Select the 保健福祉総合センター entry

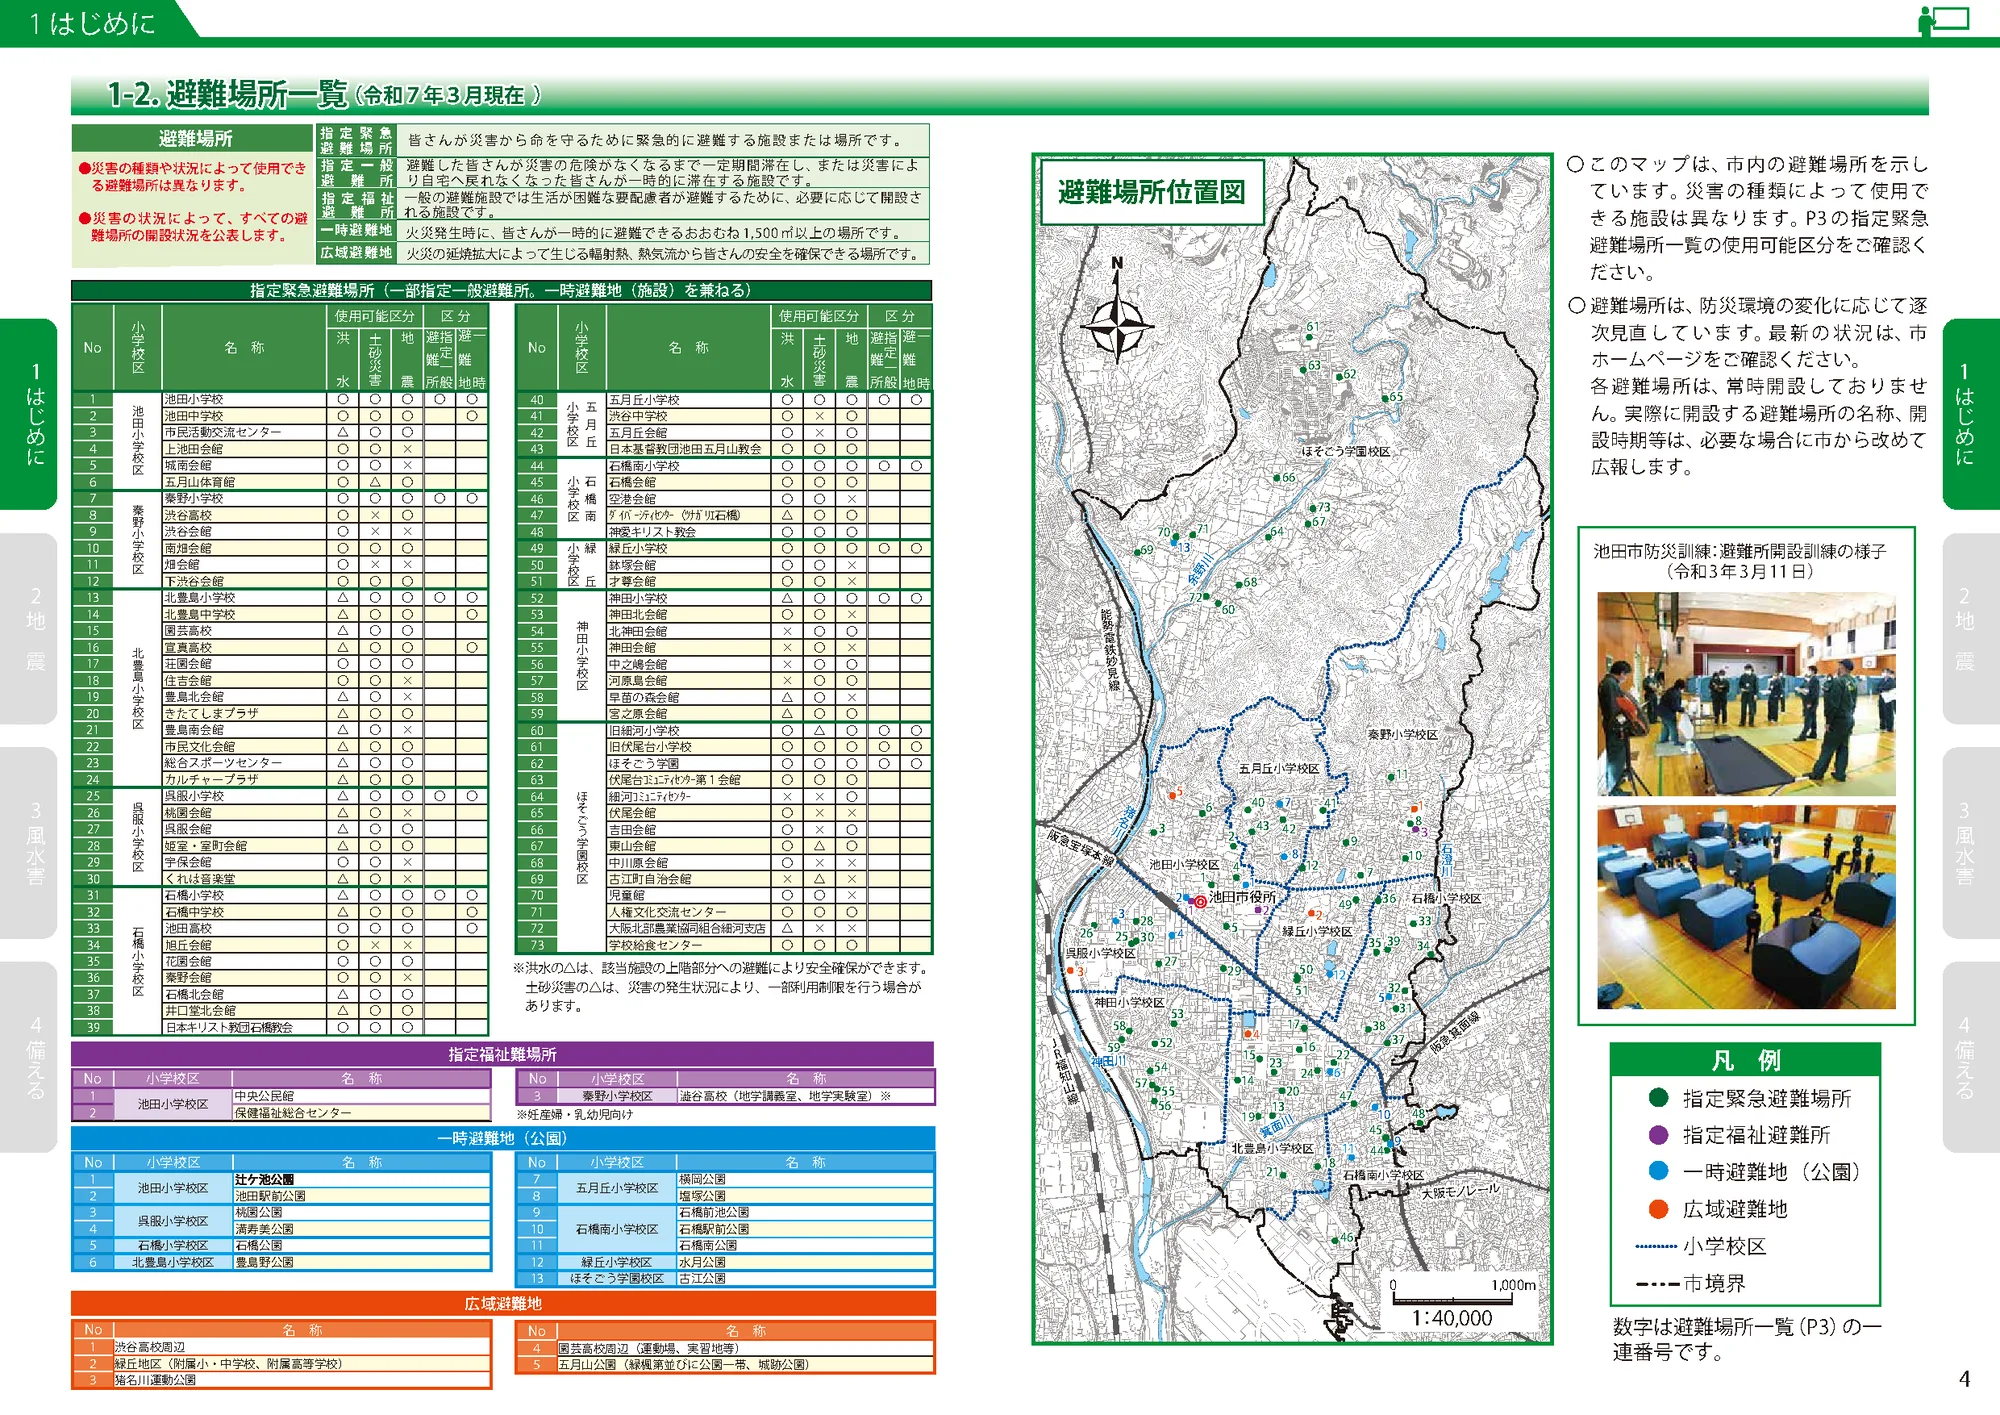293,1112
